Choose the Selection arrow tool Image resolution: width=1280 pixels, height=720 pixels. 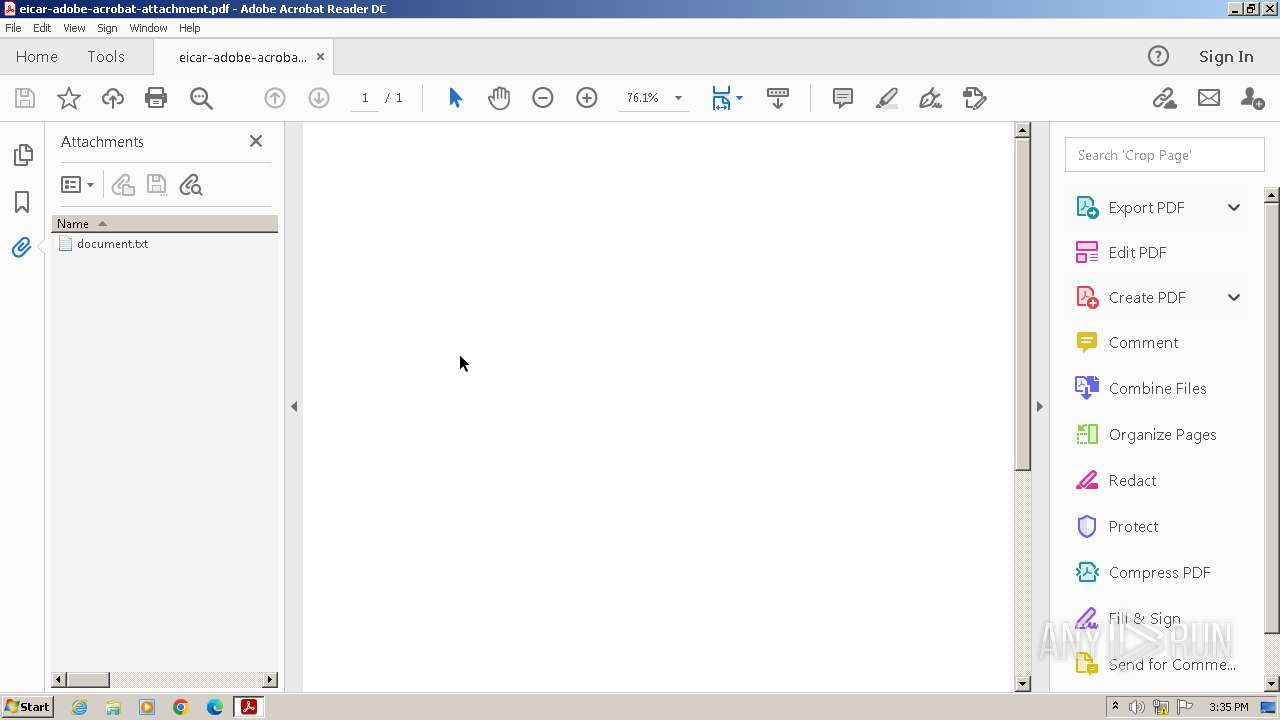pyautogui.click(x=455, y=98)
